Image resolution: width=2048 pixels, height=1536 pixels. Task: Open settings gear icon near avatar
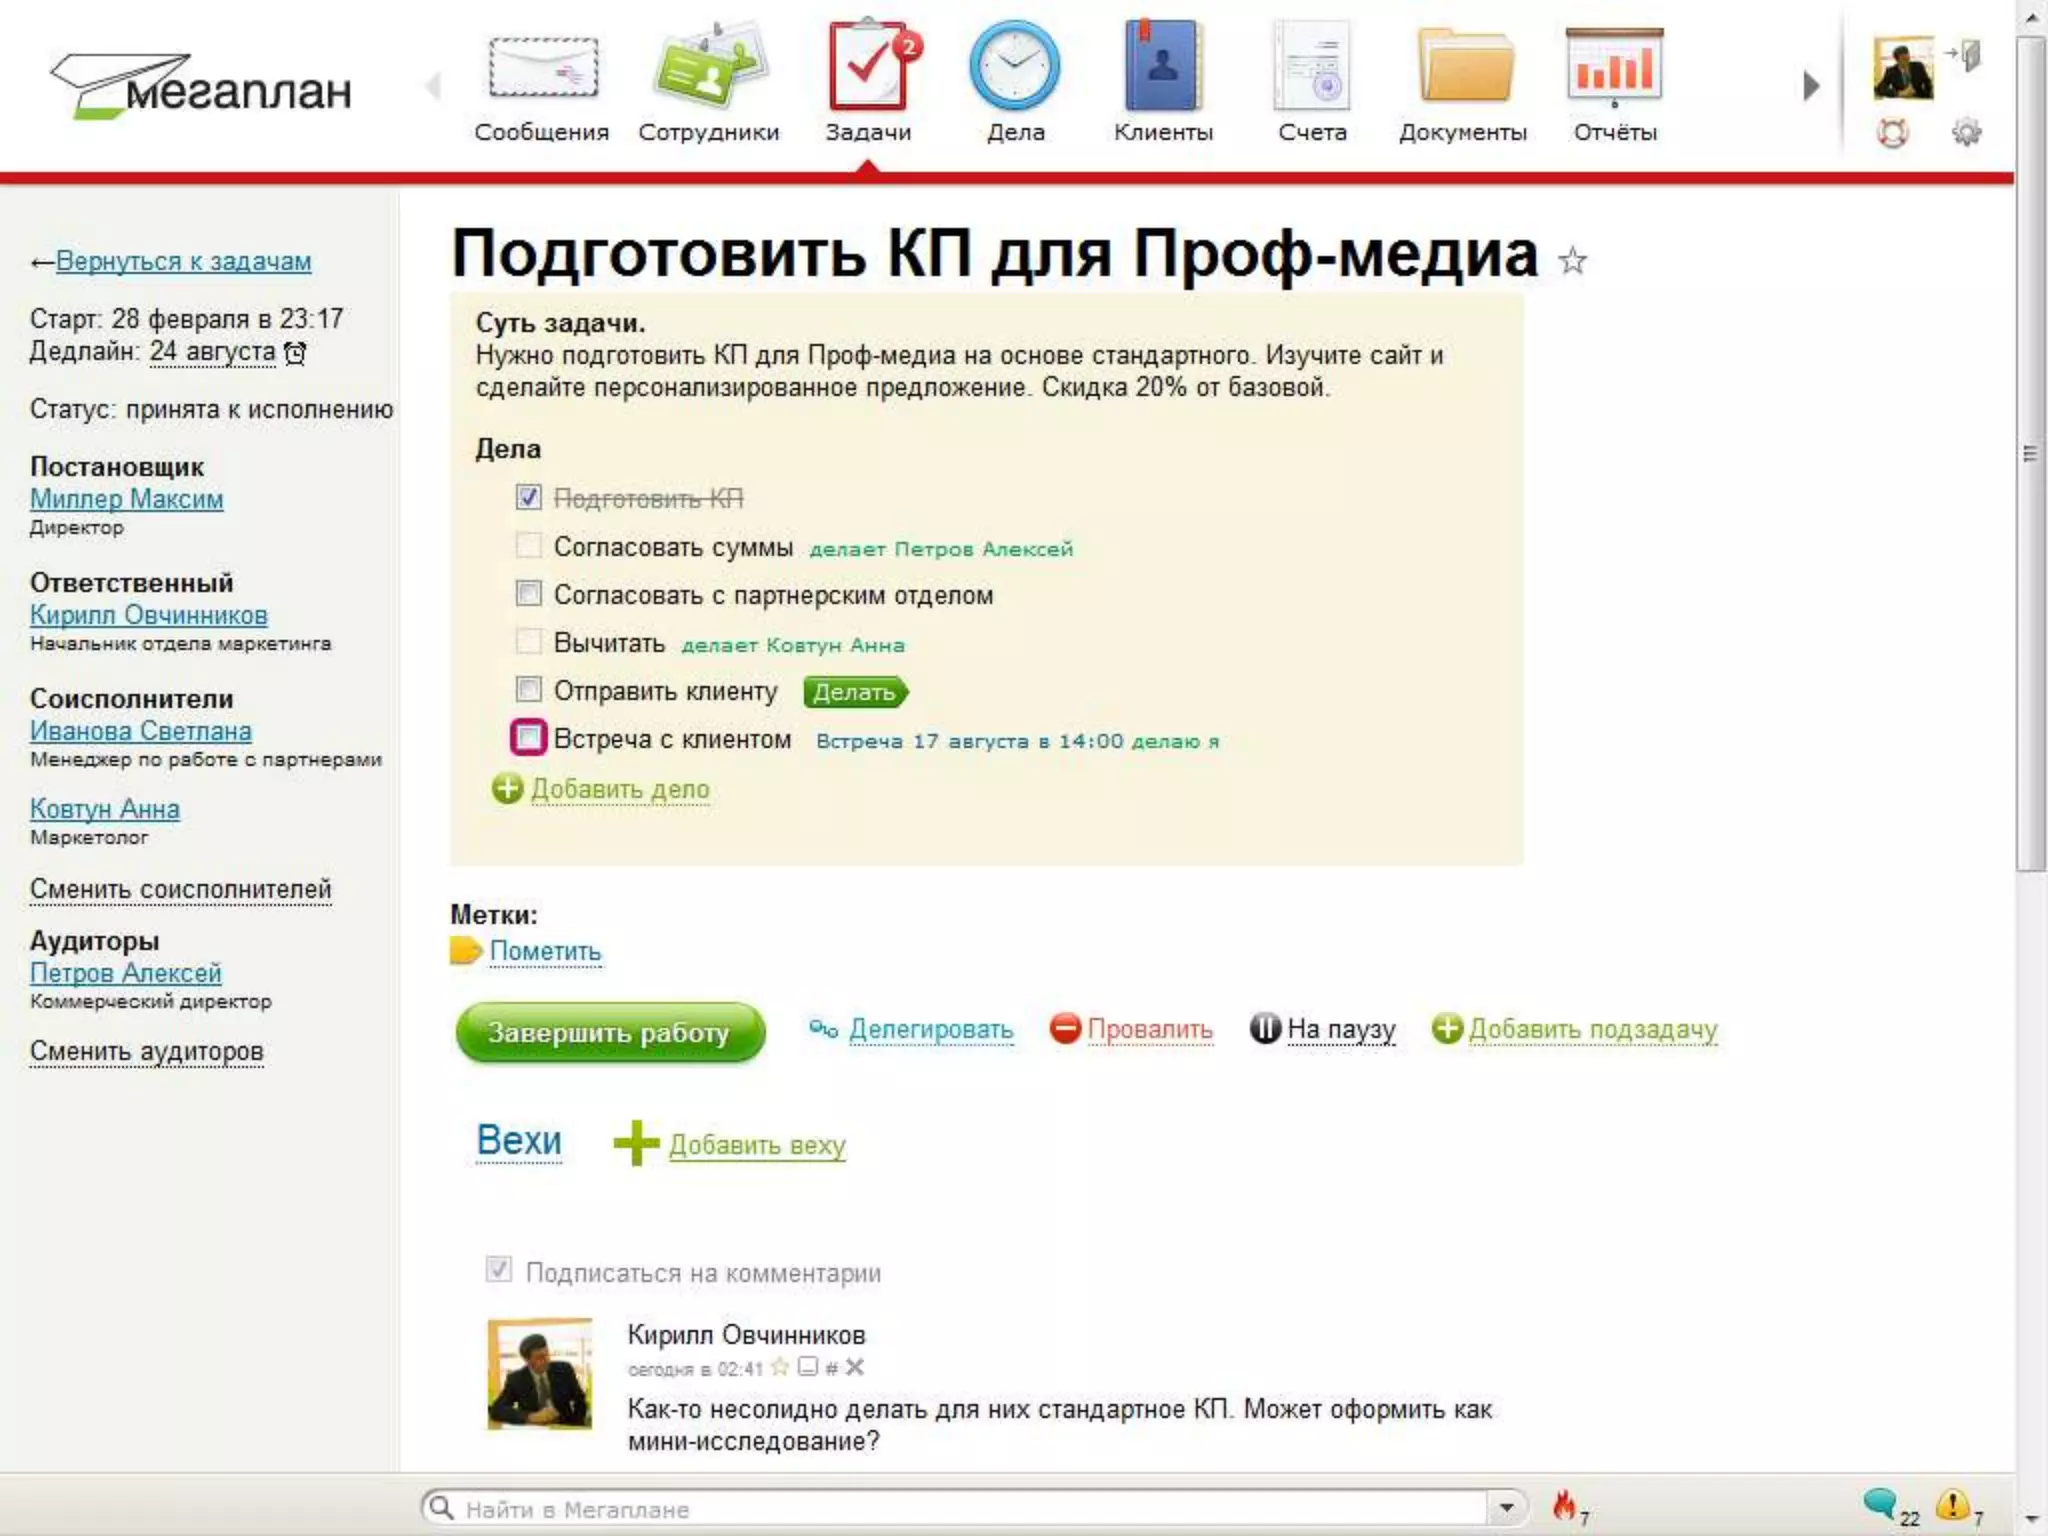point(1966,132)
